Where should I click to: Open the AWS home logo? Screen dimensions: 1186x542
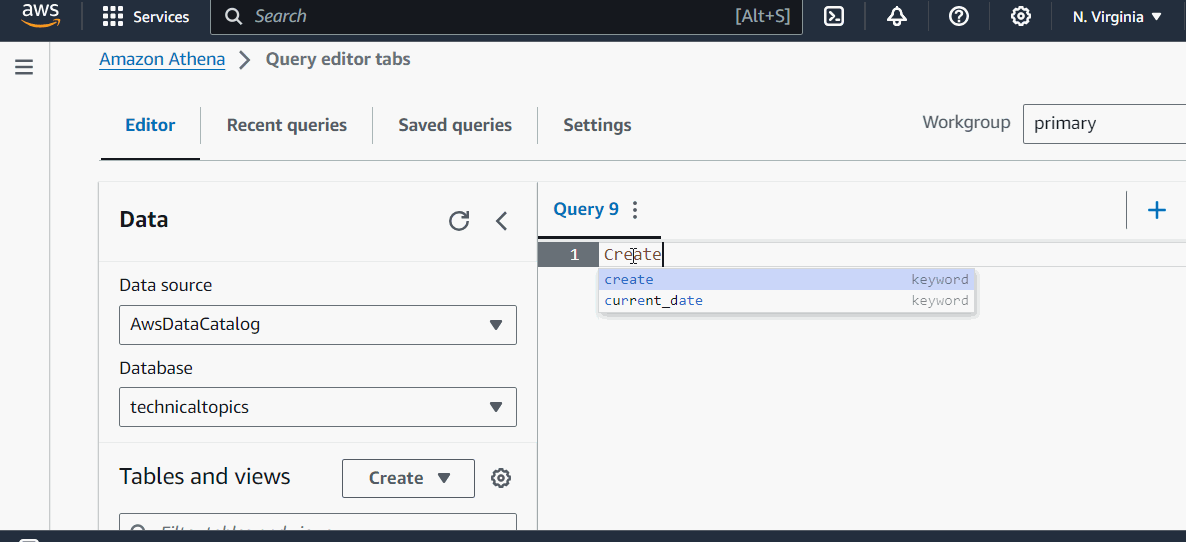point(41,17)
